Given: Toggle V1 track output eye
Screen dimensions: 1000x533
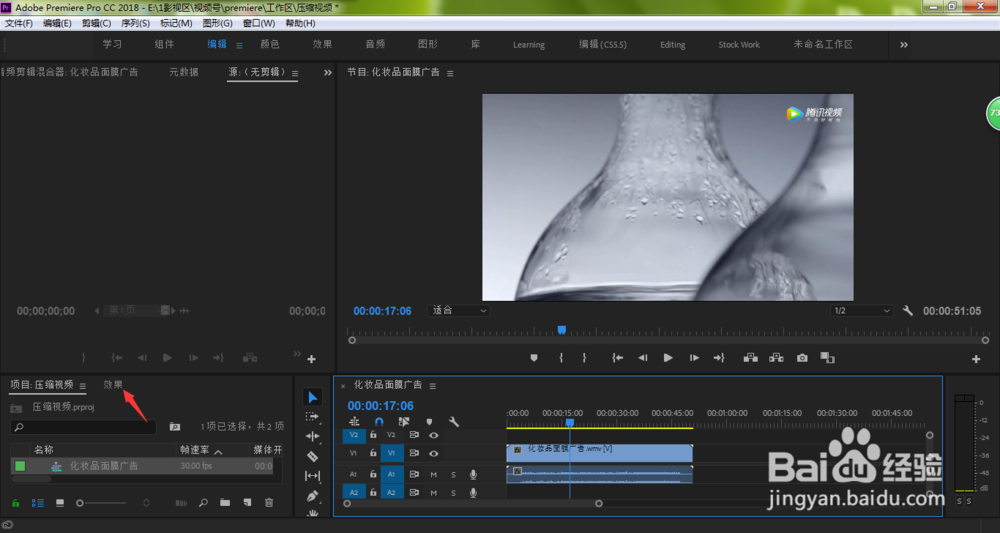Looking at the screenshot, I should coord(434,453).
